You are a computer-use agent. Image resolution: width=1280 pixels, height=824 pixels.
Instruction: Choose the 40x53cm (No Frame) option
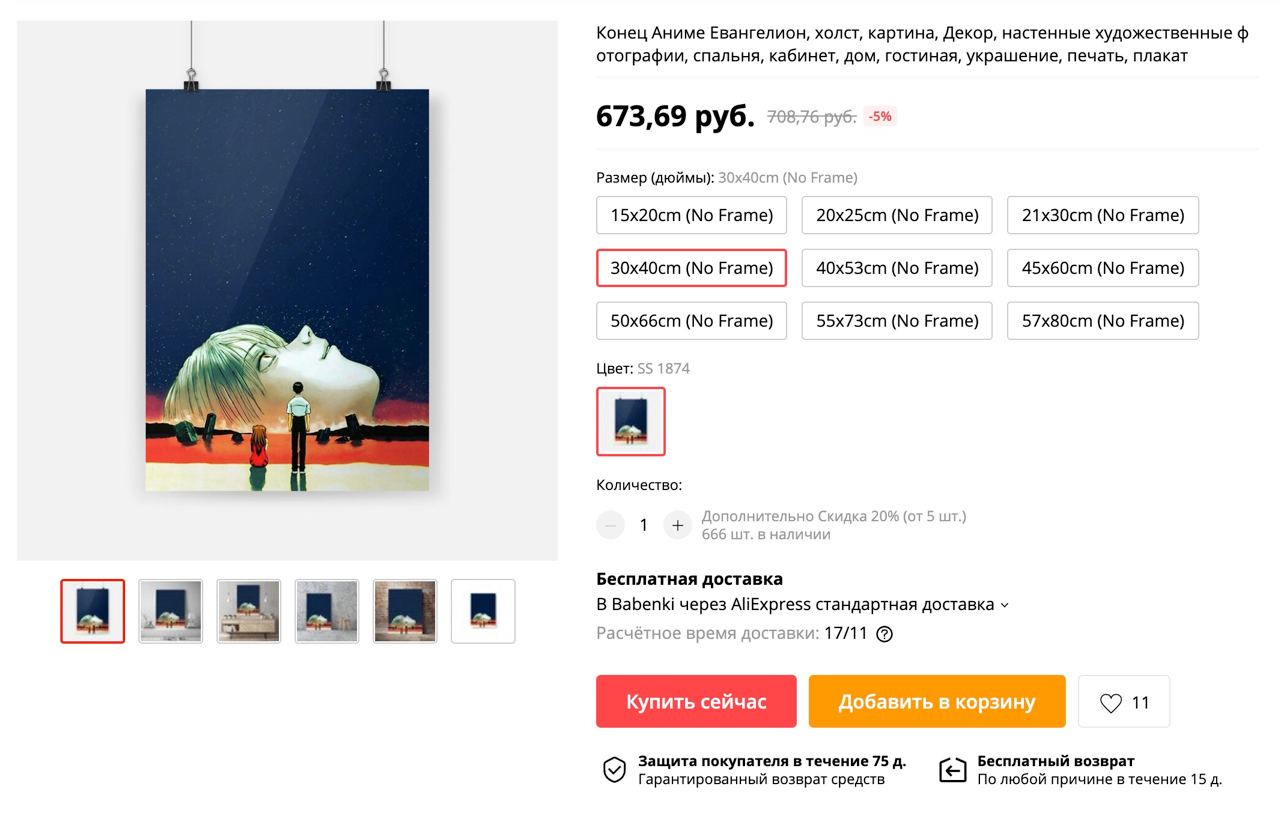pos(897,268)
